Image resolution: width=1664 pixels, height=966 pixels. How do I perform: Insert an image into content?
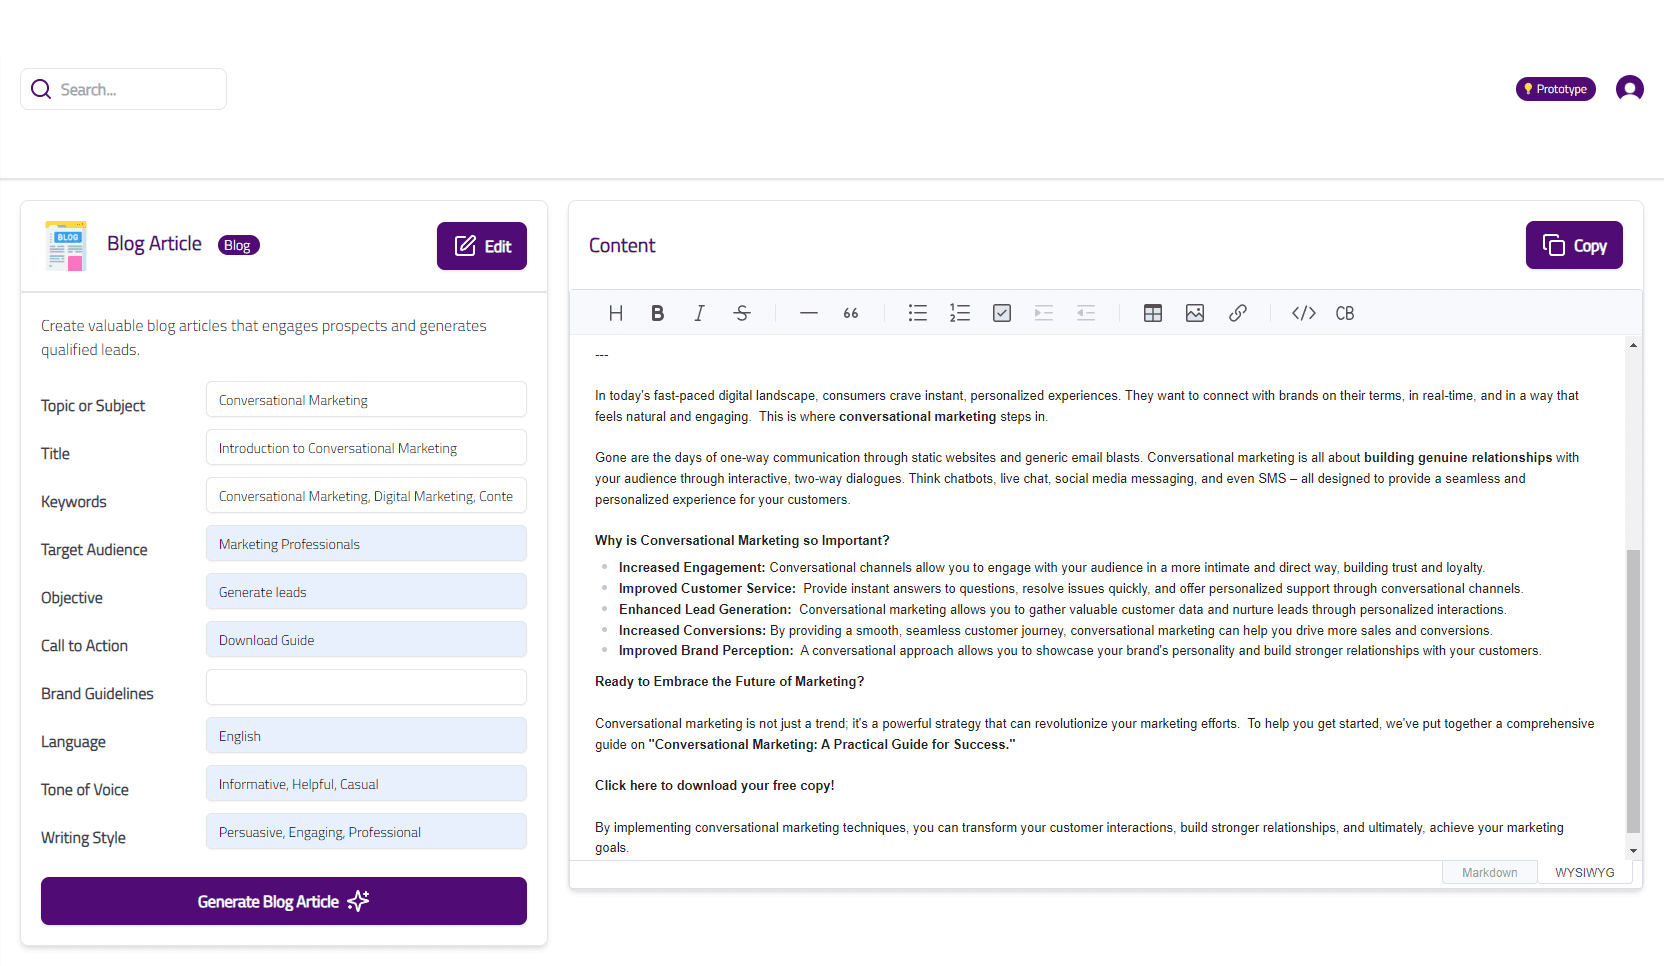coord(1194,313)
